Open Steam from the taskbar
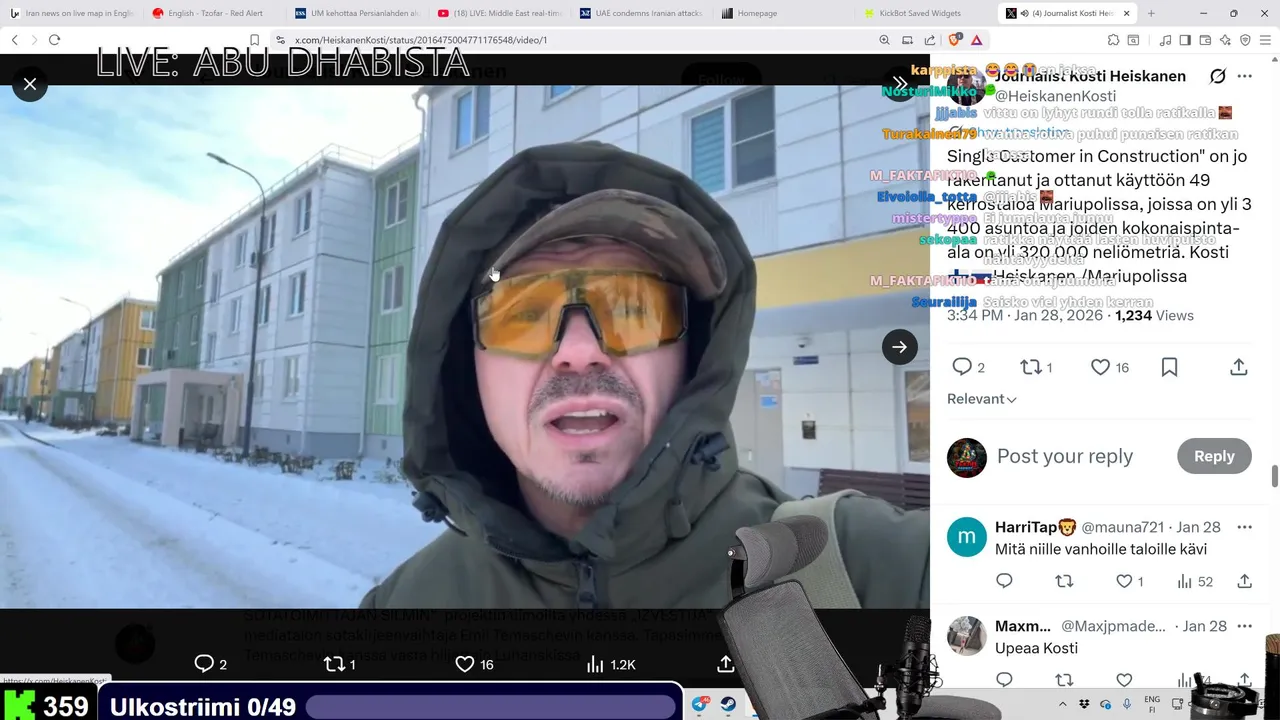The width and height of the screenshot is (1280, 720). tap(728, 705)
